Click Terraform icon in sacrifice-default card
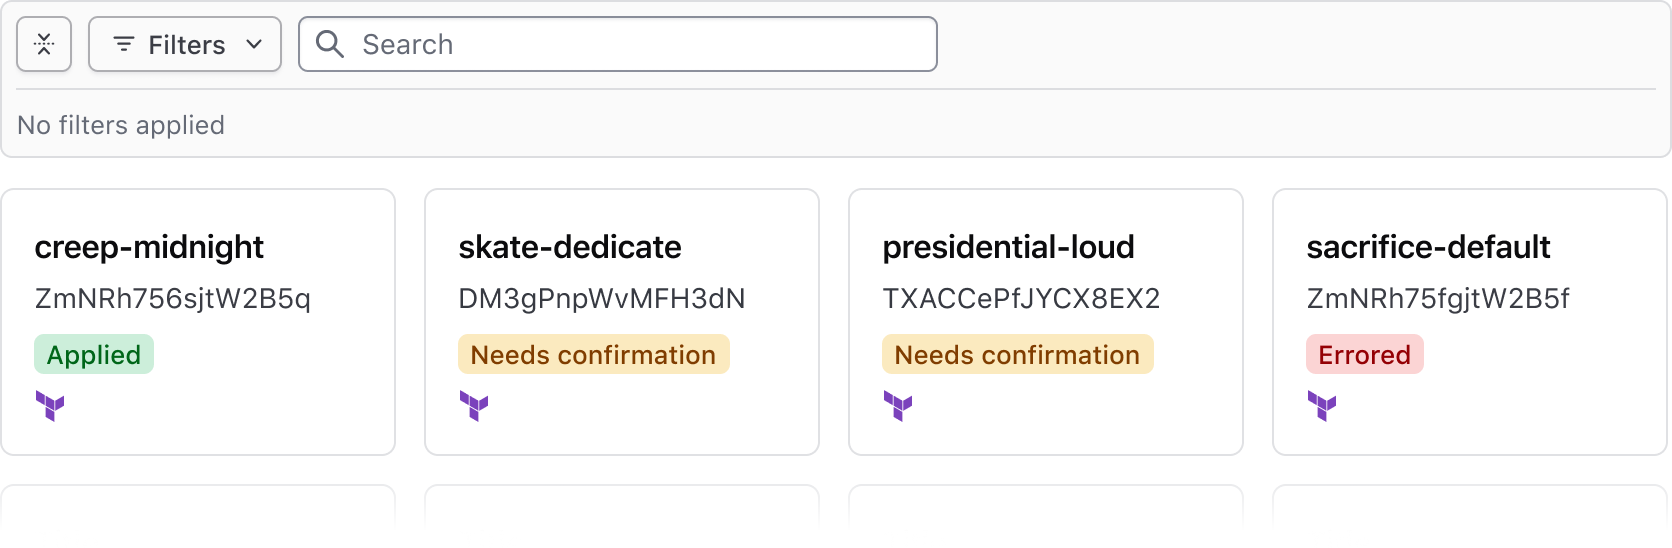 pyautogui.click(x=1322, y=406)
